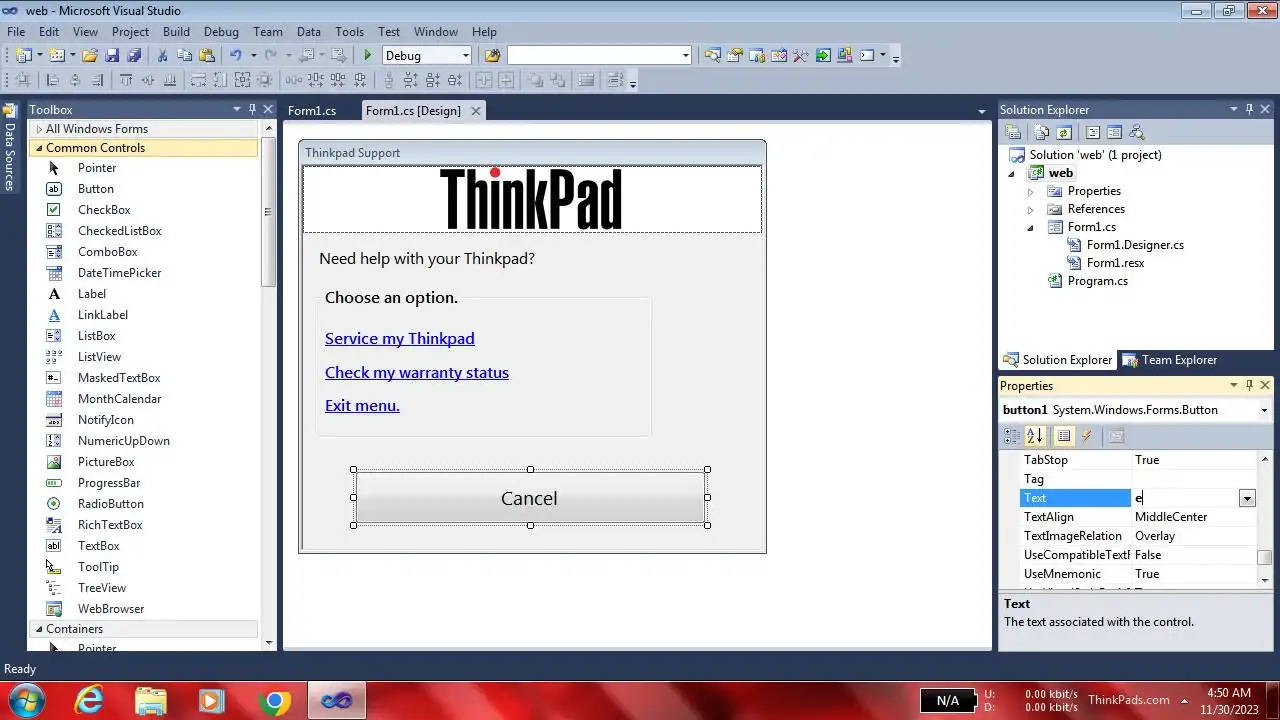
Task: Click the Make Same Size icon
Action: [x=242, y=80]
